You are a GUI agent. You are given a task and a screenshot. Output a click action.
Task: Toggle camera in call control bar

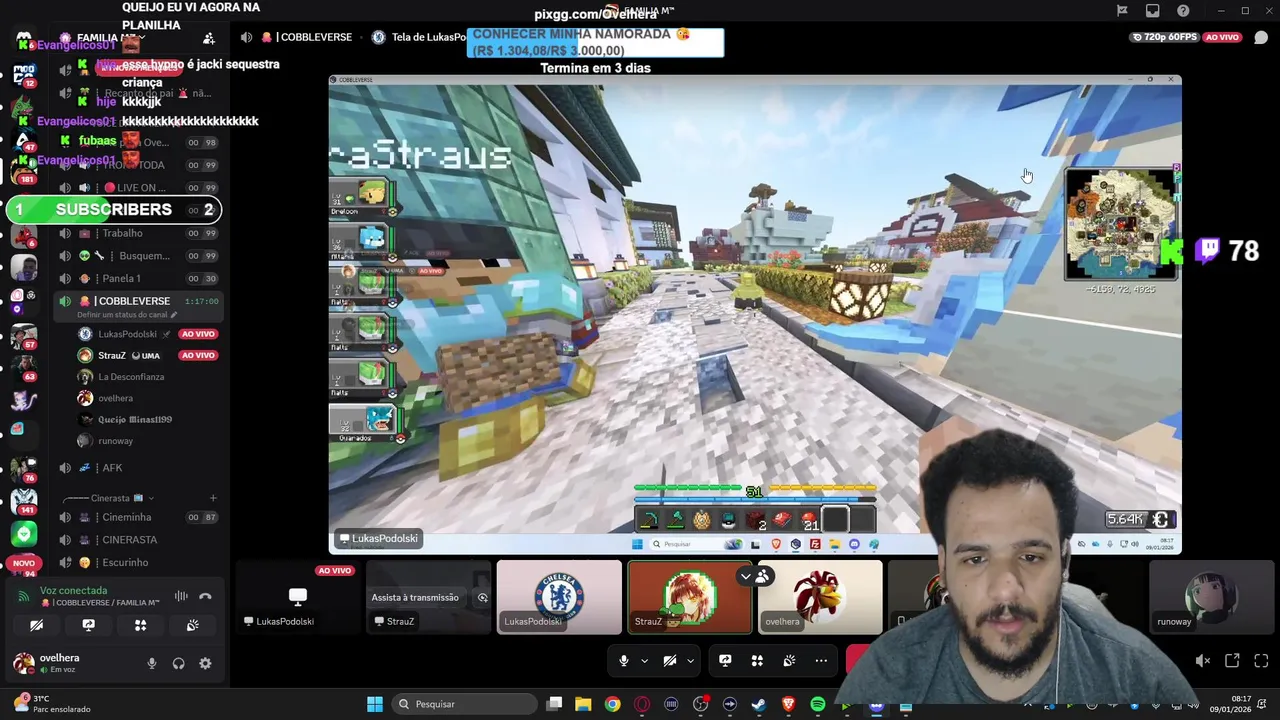(670, 661)
